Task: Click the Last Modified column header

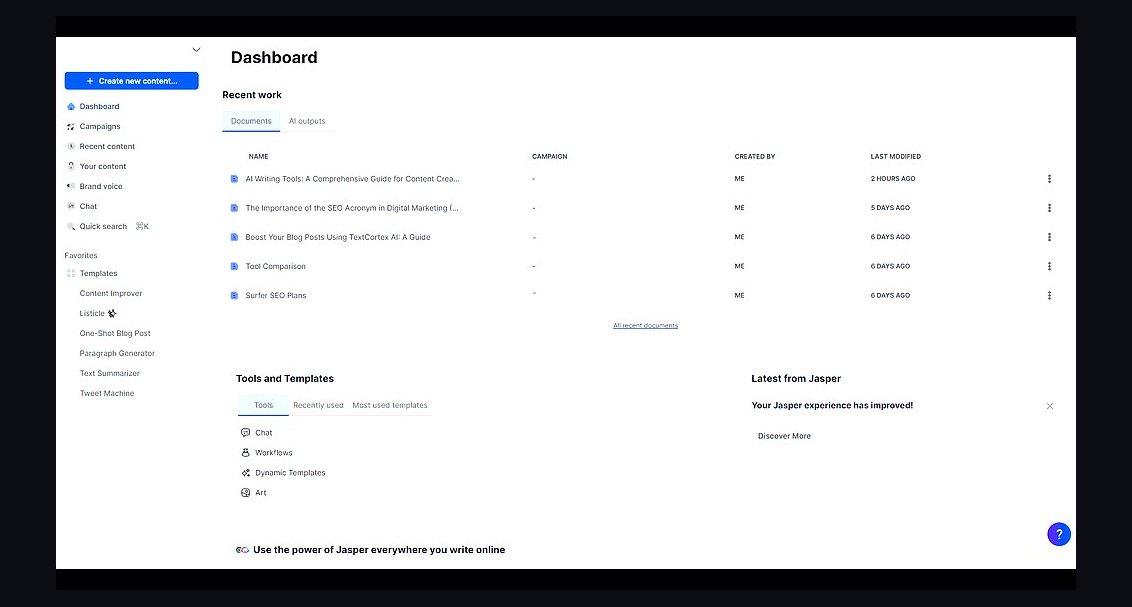Action: click(895, 157)
